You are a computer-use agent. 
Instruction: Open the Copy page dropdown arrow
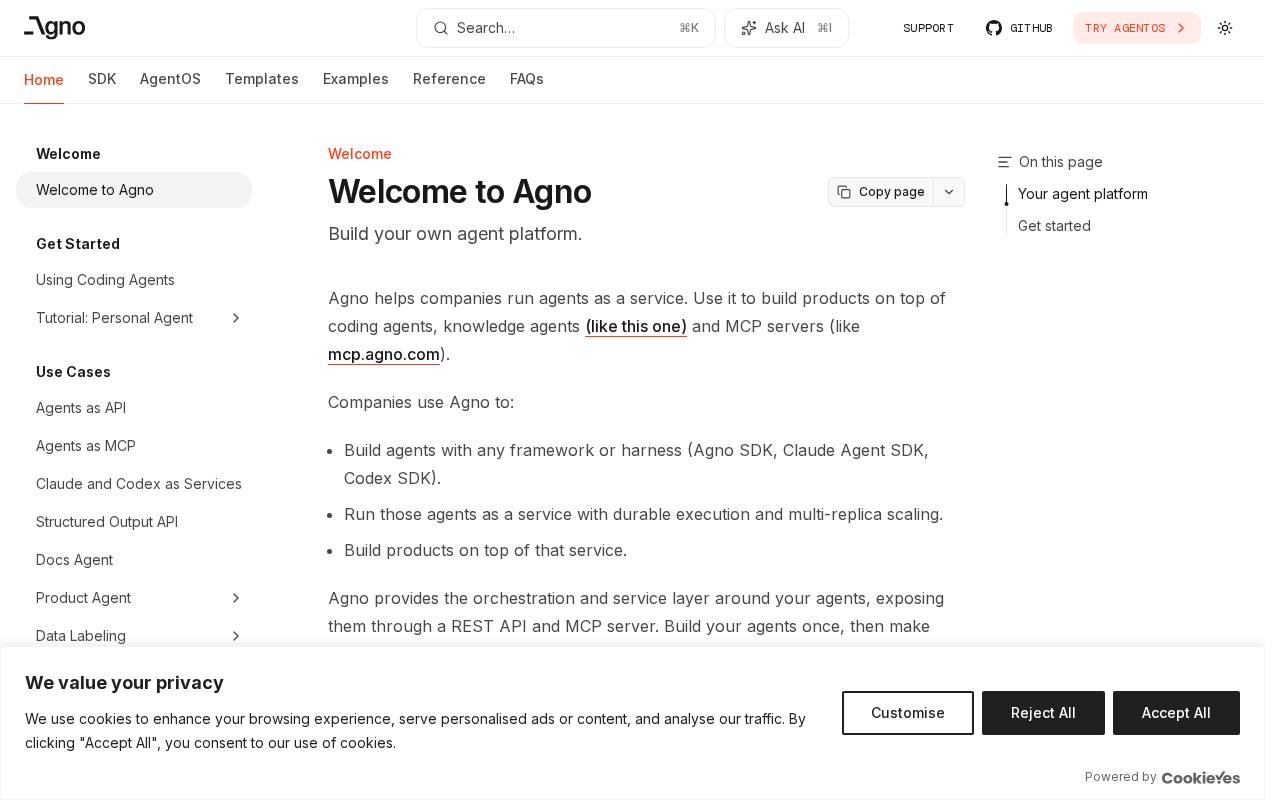(949, 192)
